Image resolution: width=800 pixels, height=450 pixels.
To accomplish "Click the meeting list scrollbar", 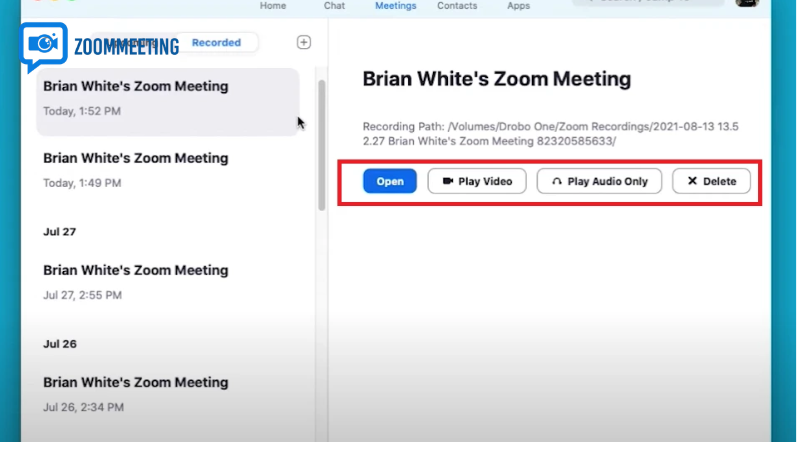I will tap(321, 145).
